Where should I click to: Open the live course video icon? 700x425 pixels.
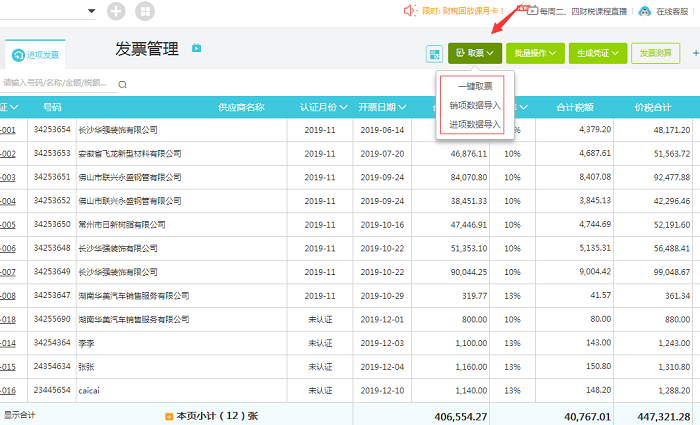click(x=533, y=11)
